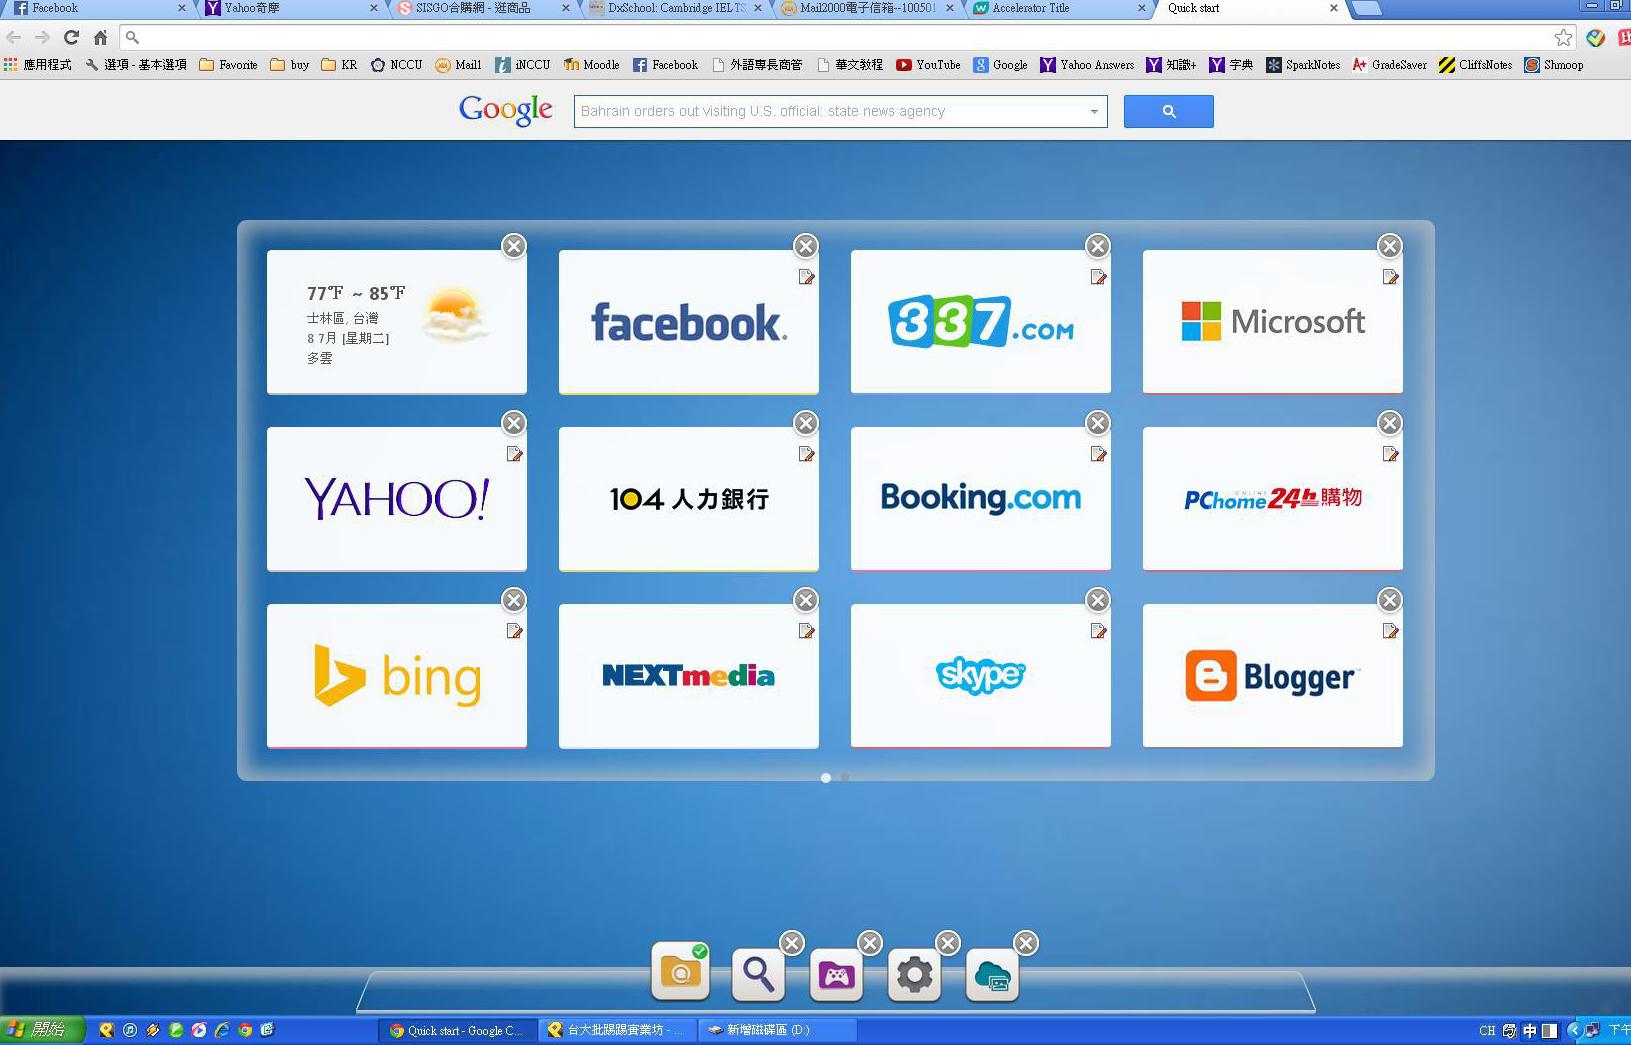Edit the NEXTmedia tile via pencil icon
This screenshot has width=1631, height=1045.
tap(806, 631)
